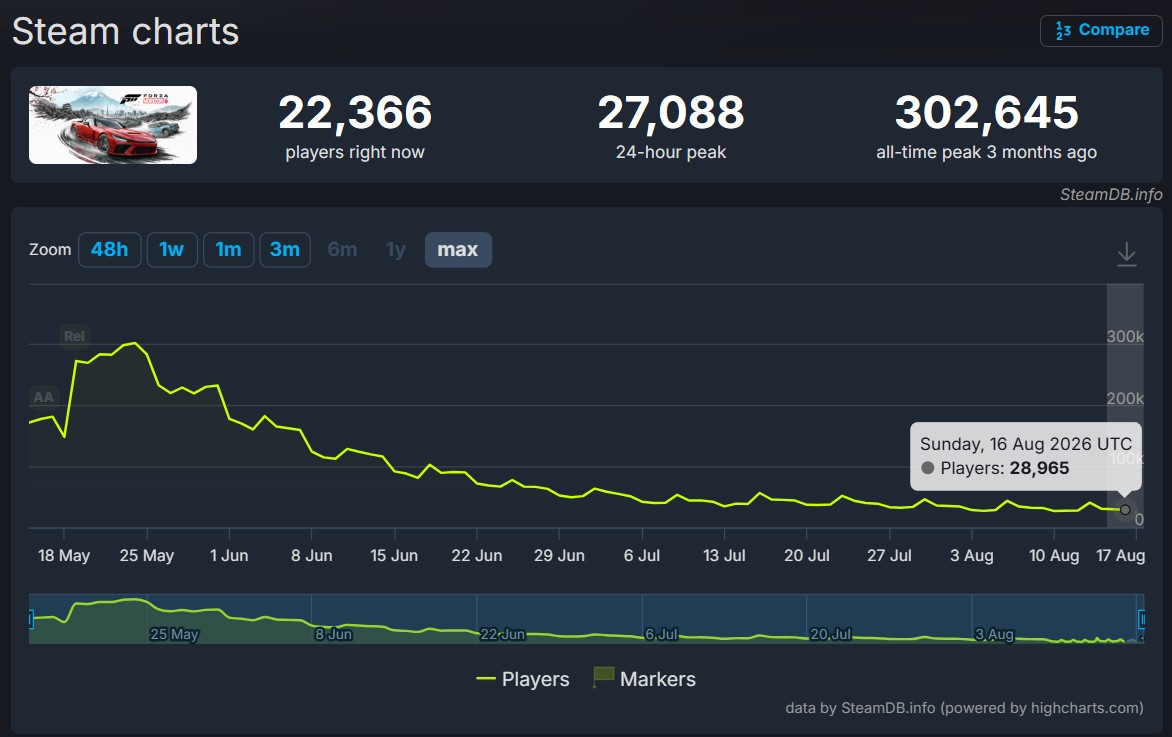
Task: Open SteamDB.info credit link
Action: (x=1111, y=194)
